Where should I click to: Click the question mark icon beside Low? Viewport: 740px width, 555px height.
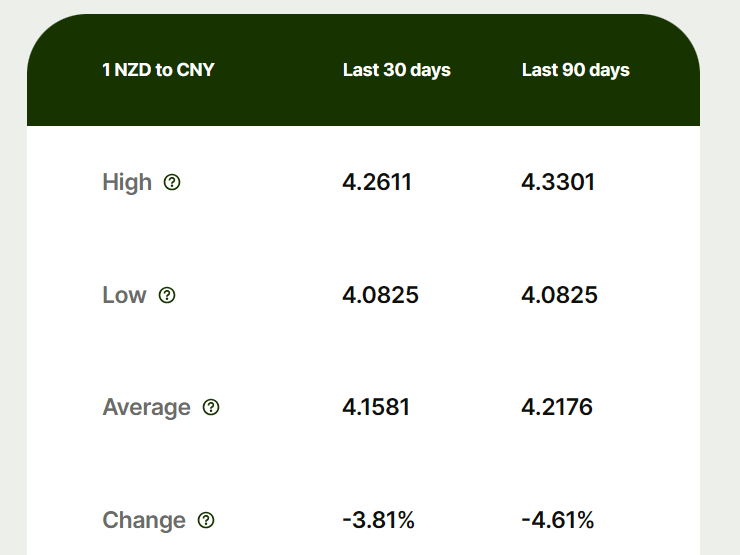167,295
